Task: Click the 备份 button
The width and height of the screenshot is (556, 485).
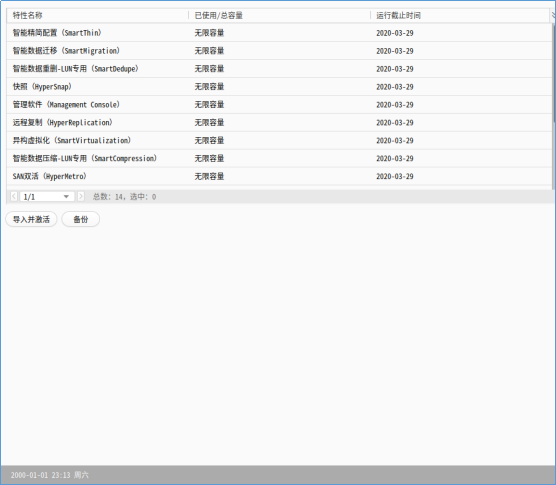Action: pyautogui.click(x=80, y=219)
